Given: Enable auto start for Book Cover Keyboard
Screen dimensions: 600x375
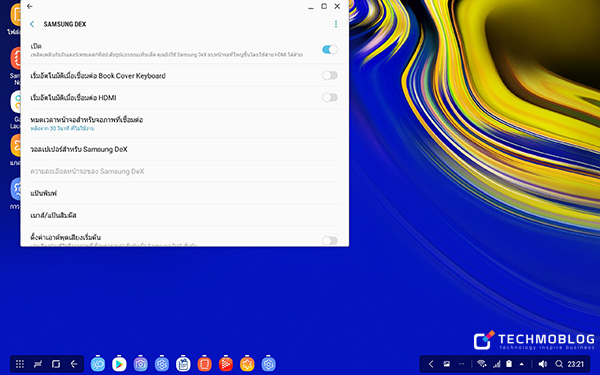Looking at the screenshot, I should point(329,75).
